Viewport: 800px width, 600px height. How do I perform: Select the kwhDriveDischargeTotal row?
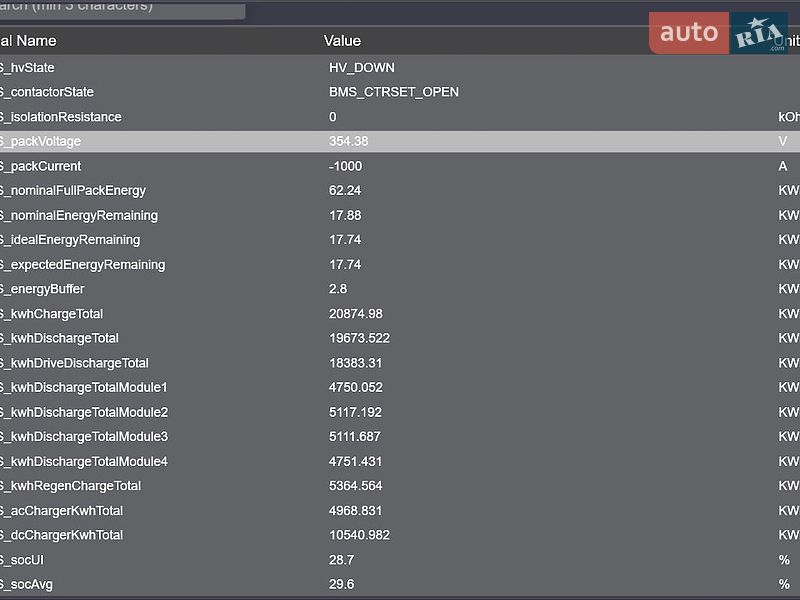point(400,363)
